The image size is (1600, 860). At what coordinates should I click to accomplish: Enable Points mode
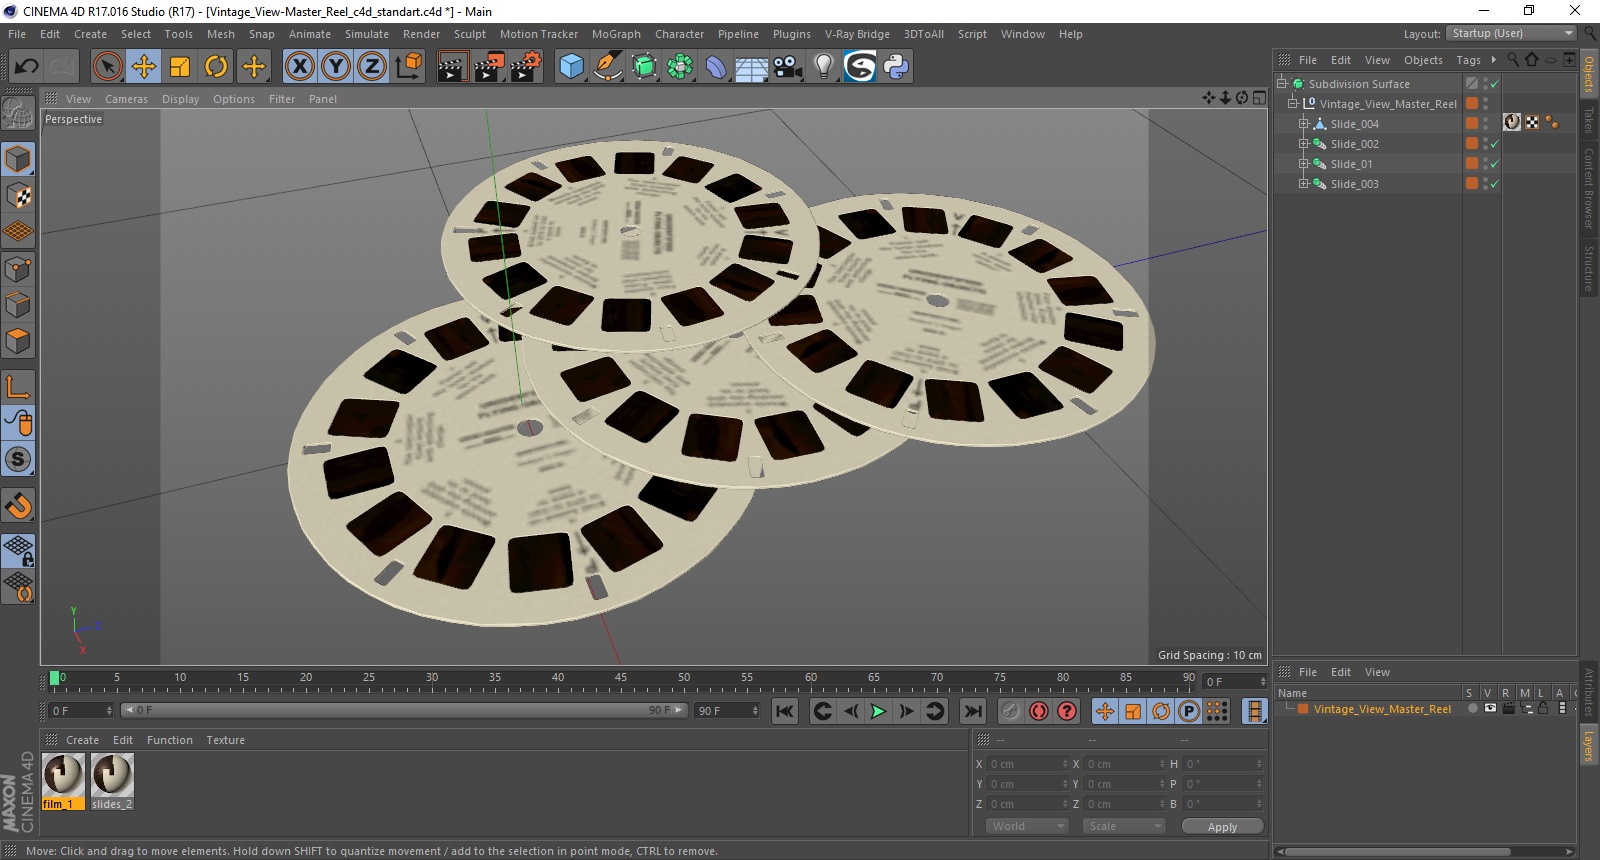pyautogui.click(x=18, y=269)
